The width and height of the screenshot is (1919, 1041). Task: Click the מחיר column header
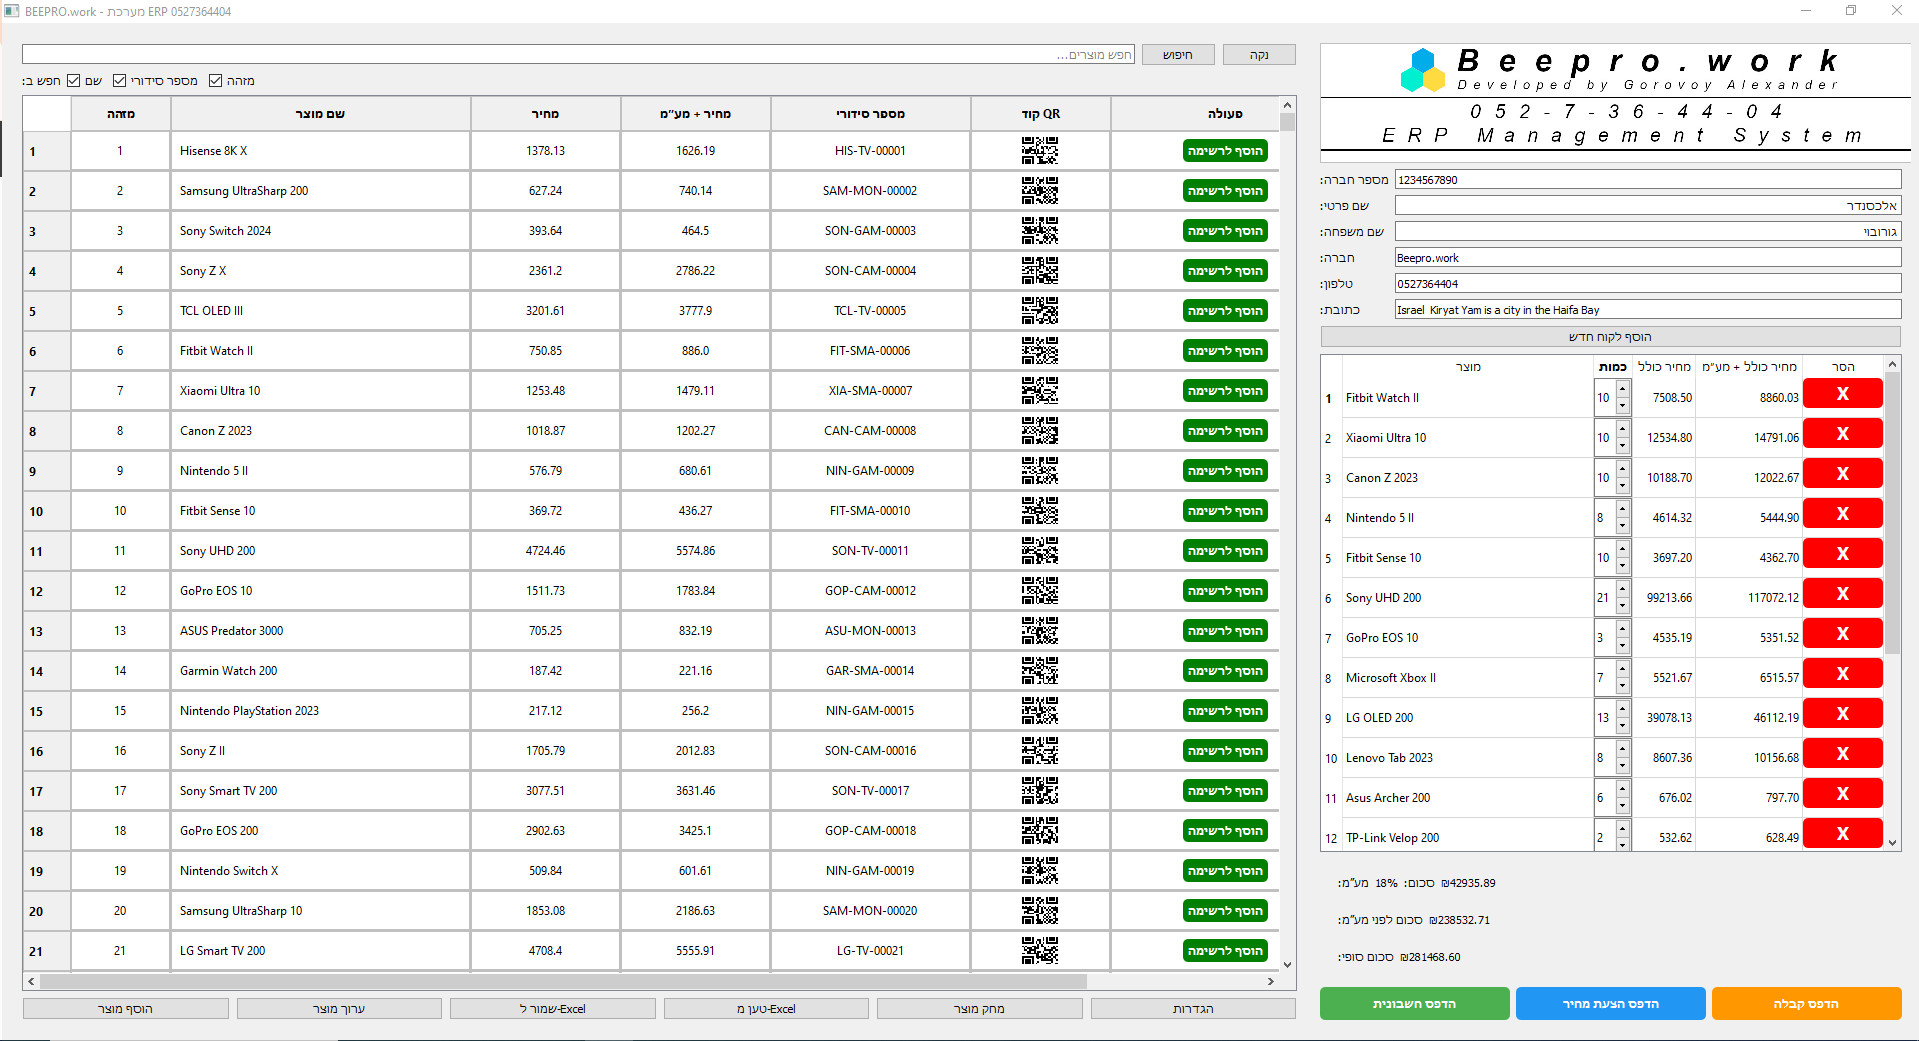(x=545, y=114)
